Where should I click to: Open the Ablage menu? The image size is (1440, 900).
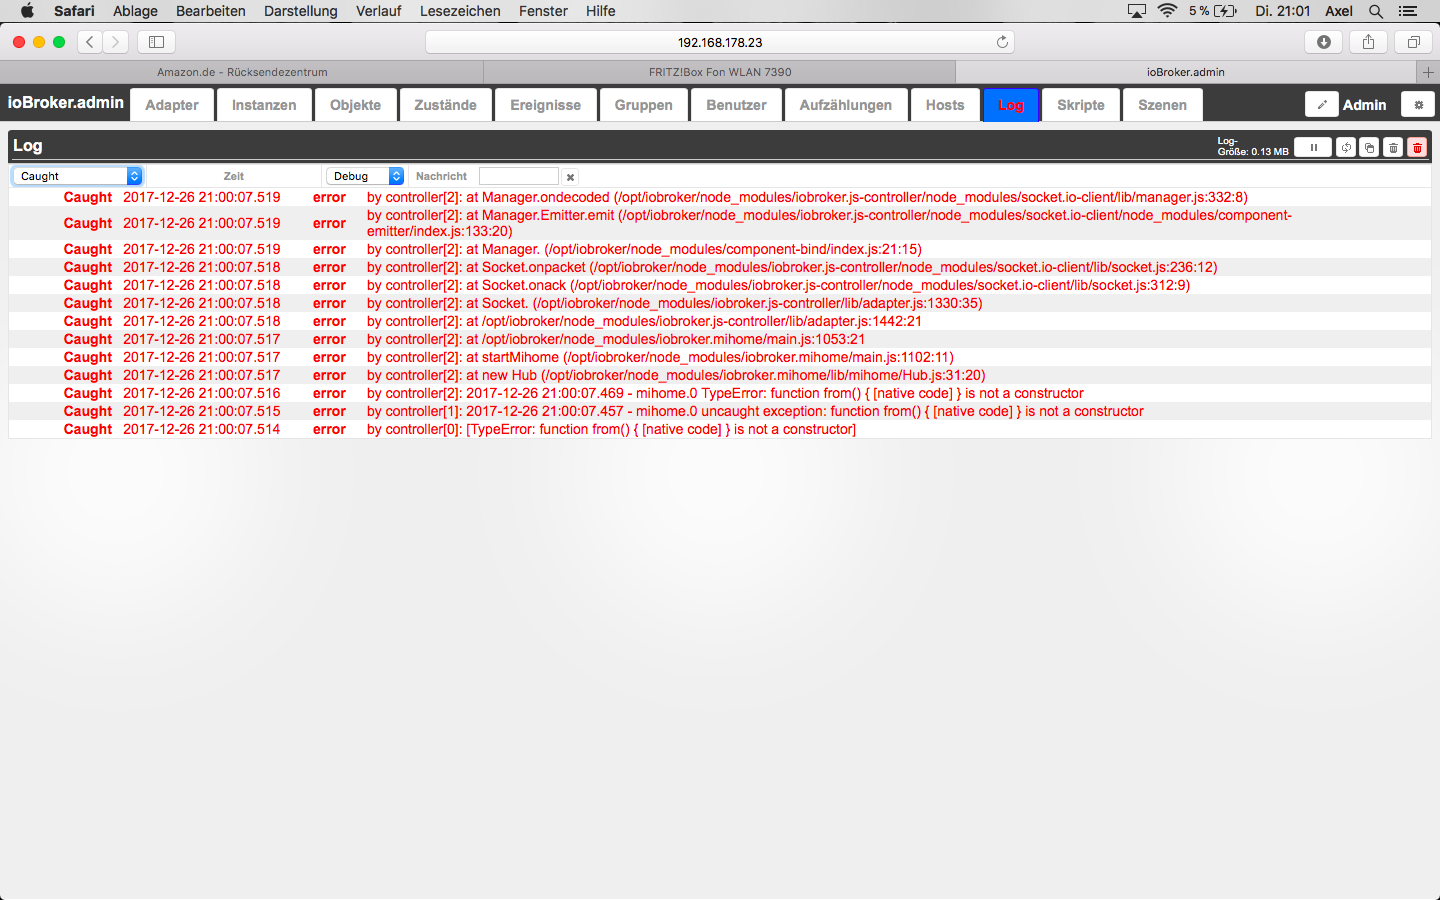135,11
